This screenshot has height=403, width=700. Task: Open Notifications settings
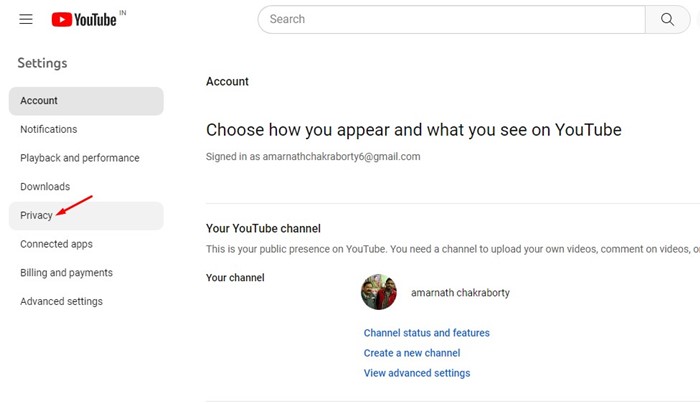48,129
